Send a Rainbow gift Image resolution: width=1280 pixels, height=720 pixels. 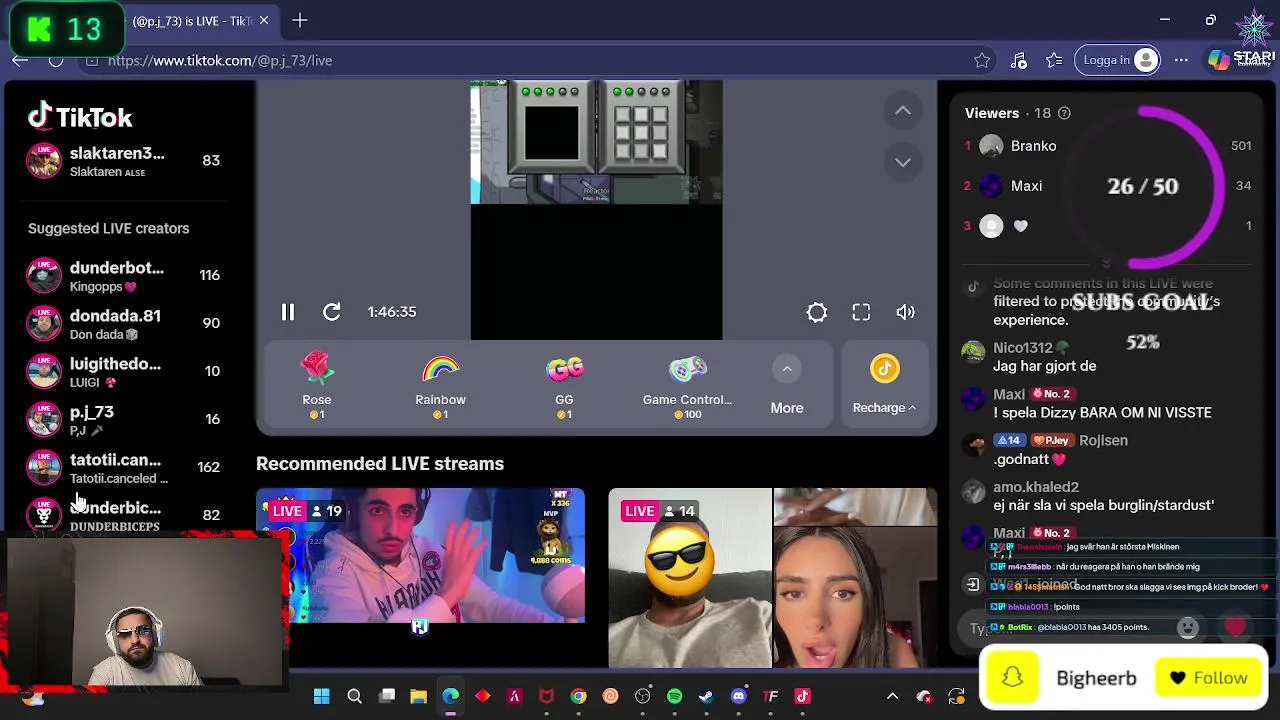pos(440,386)
